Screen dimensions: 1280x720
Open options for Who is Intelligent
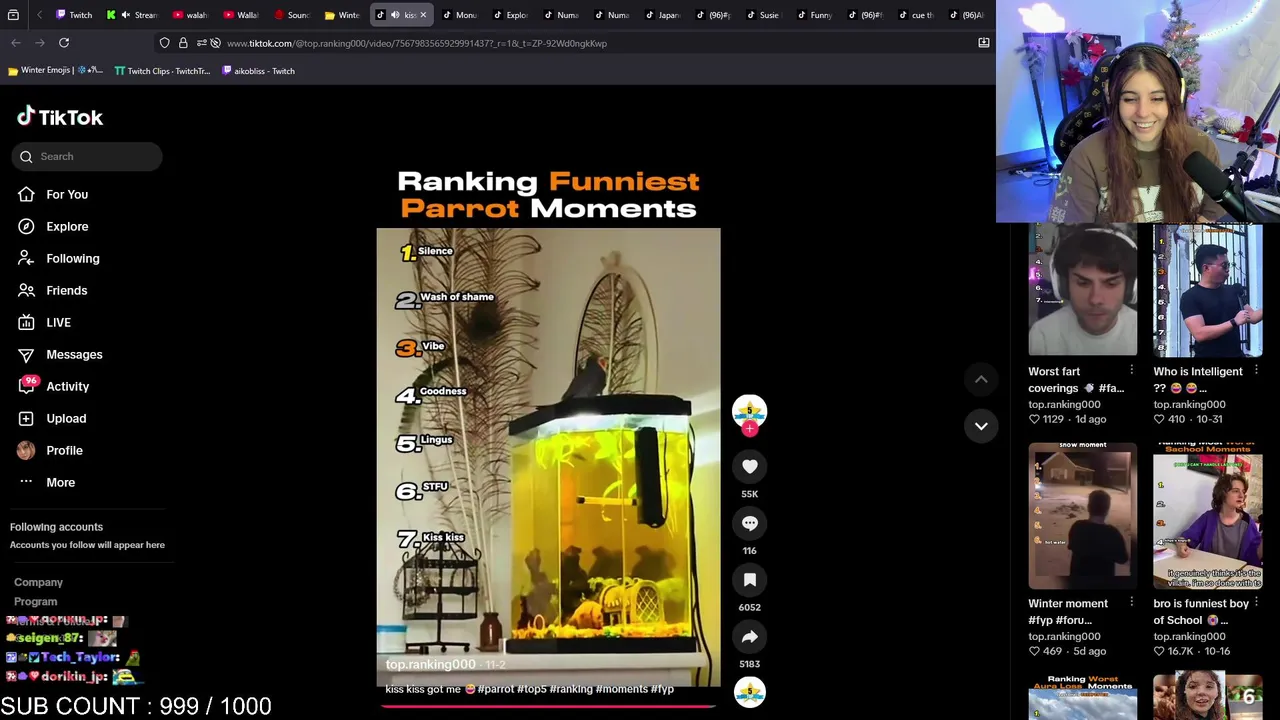tap(1256, 371)
